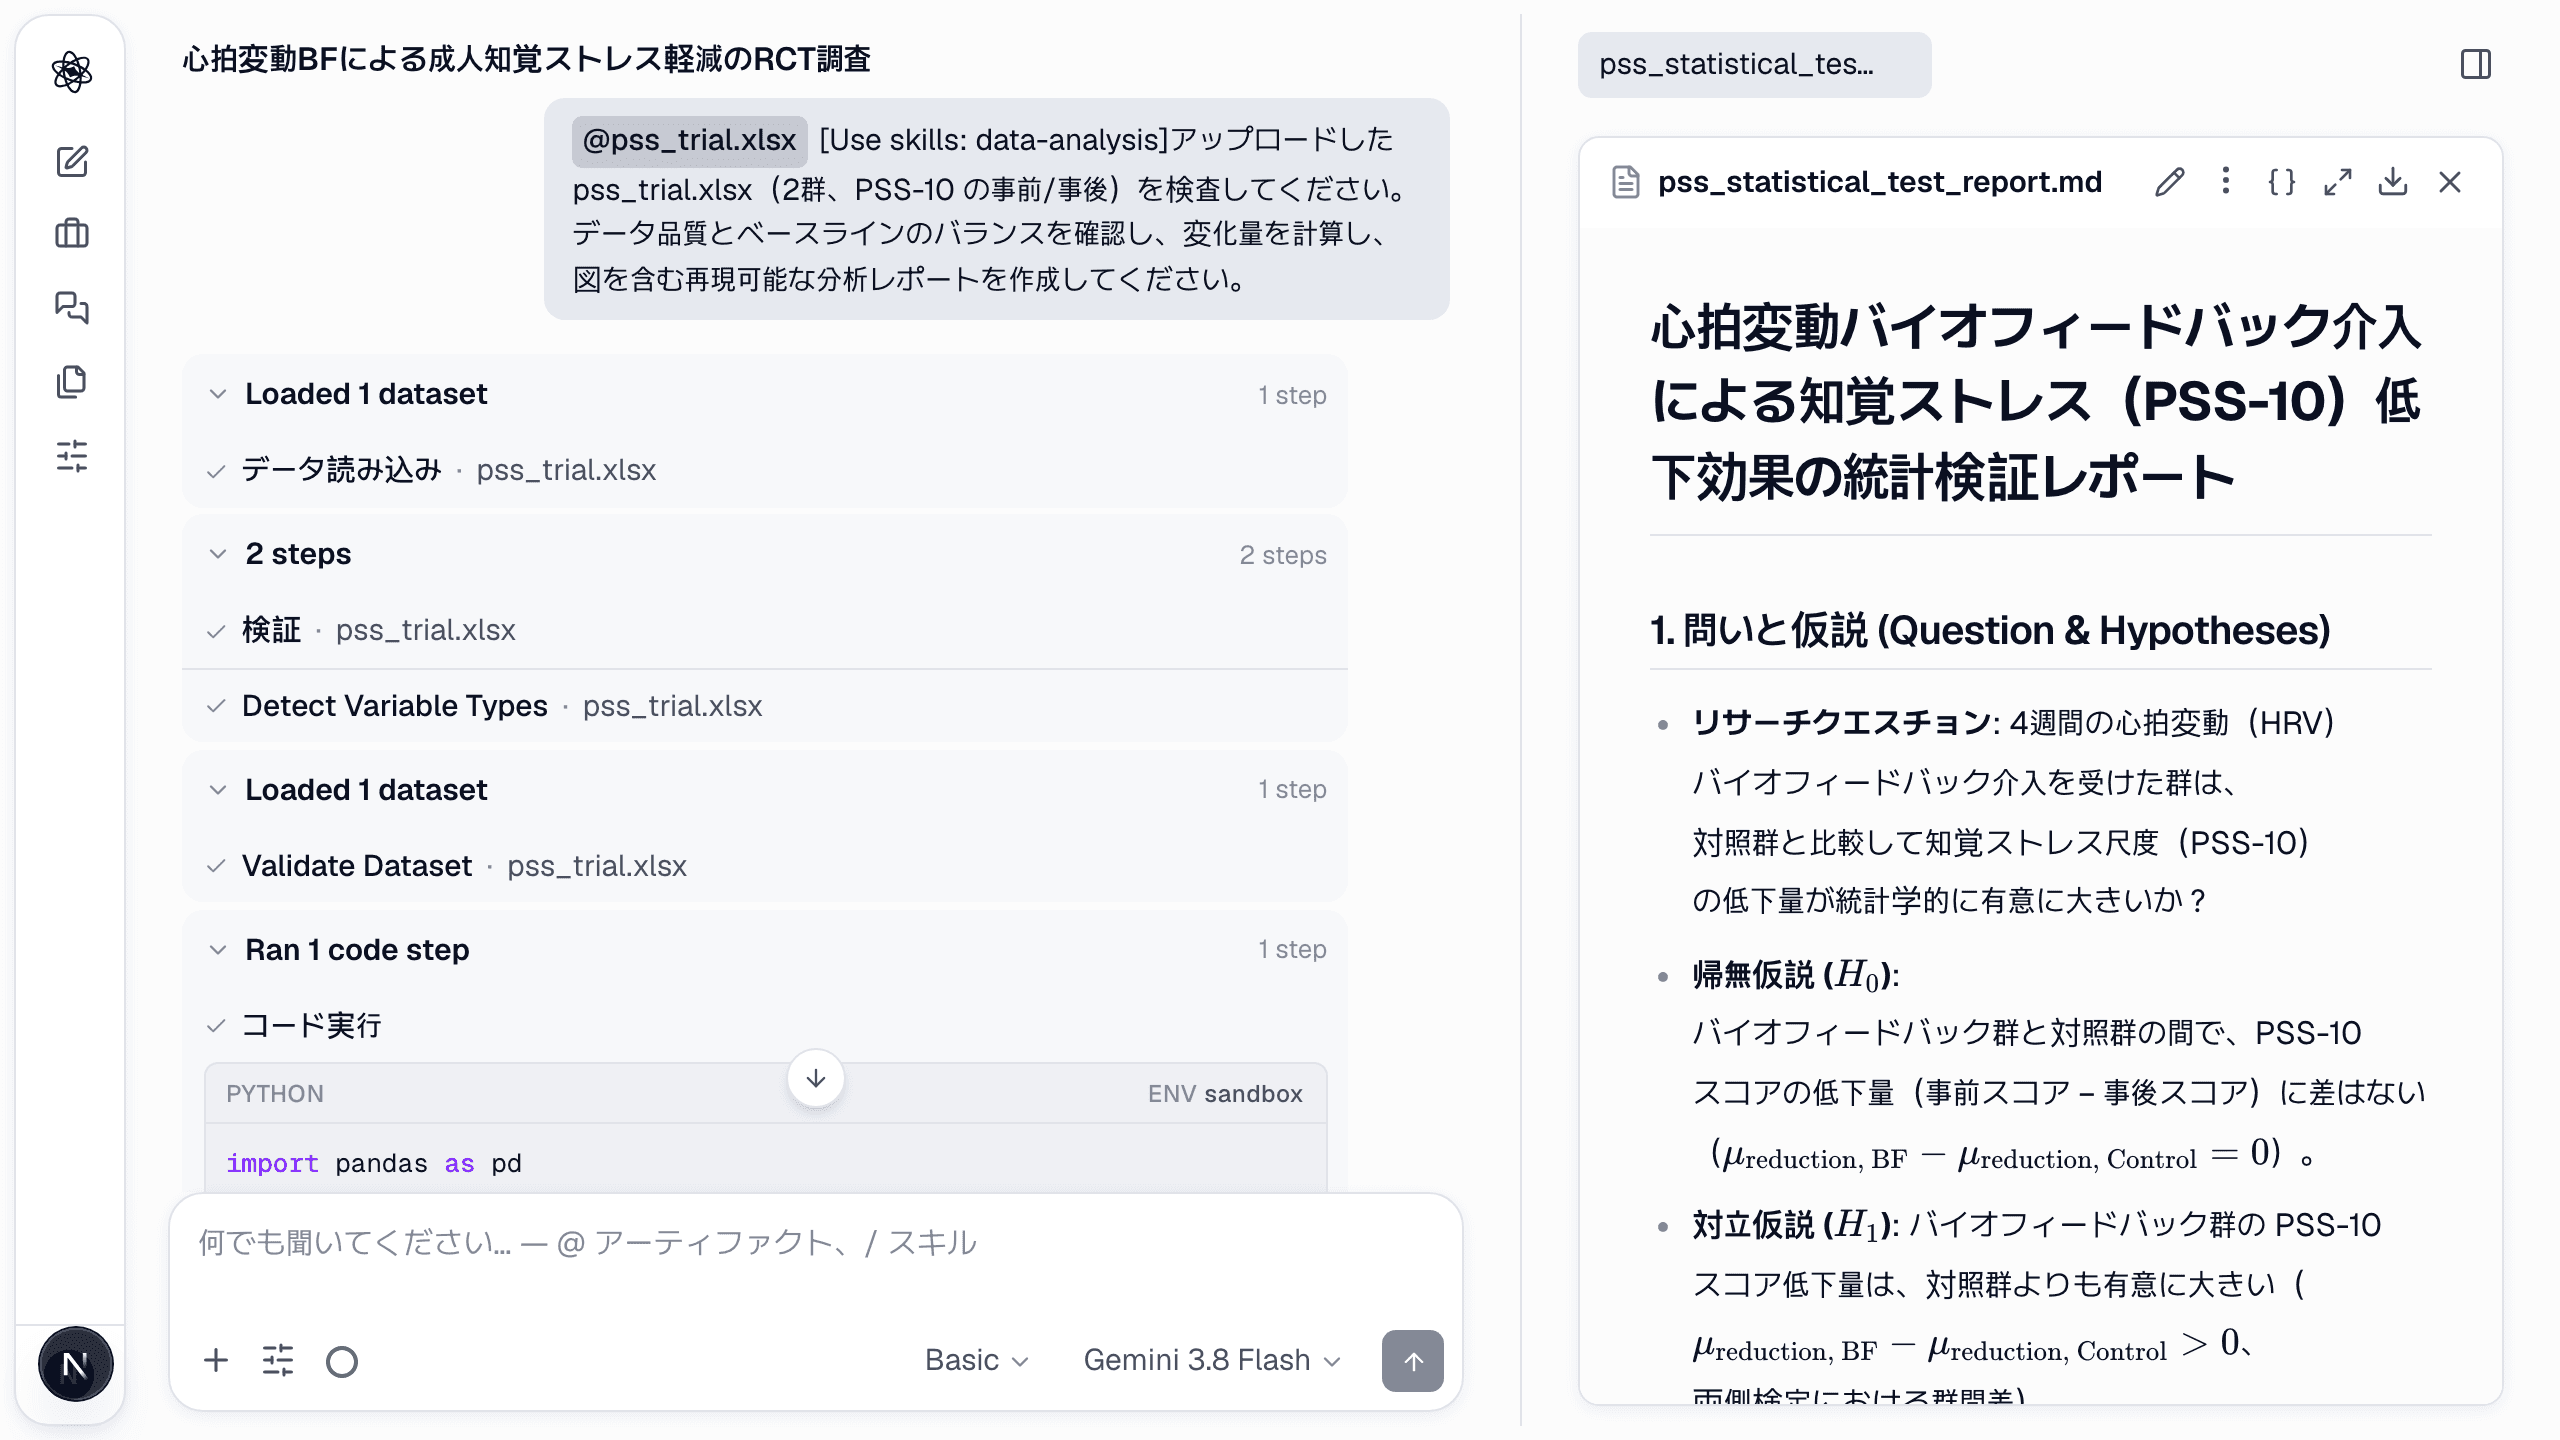
Task: Collapse the first Loaded 1 dataset group
Action: (x=218, y=394)
